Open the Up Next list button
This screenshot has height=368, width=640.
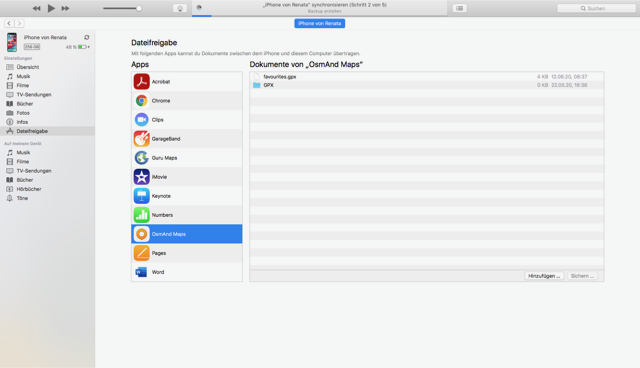coord(460,8)
